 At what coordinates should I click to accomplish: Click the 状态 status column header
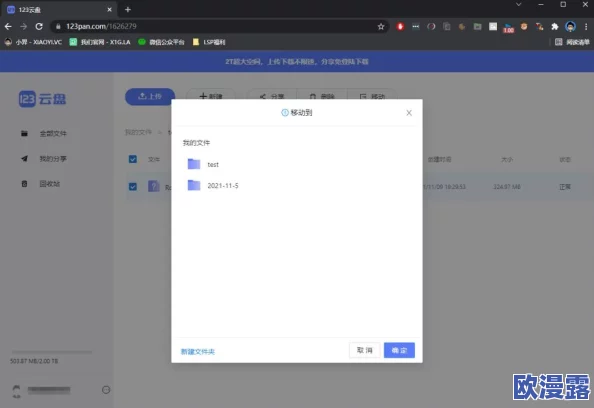coord(565,159)
